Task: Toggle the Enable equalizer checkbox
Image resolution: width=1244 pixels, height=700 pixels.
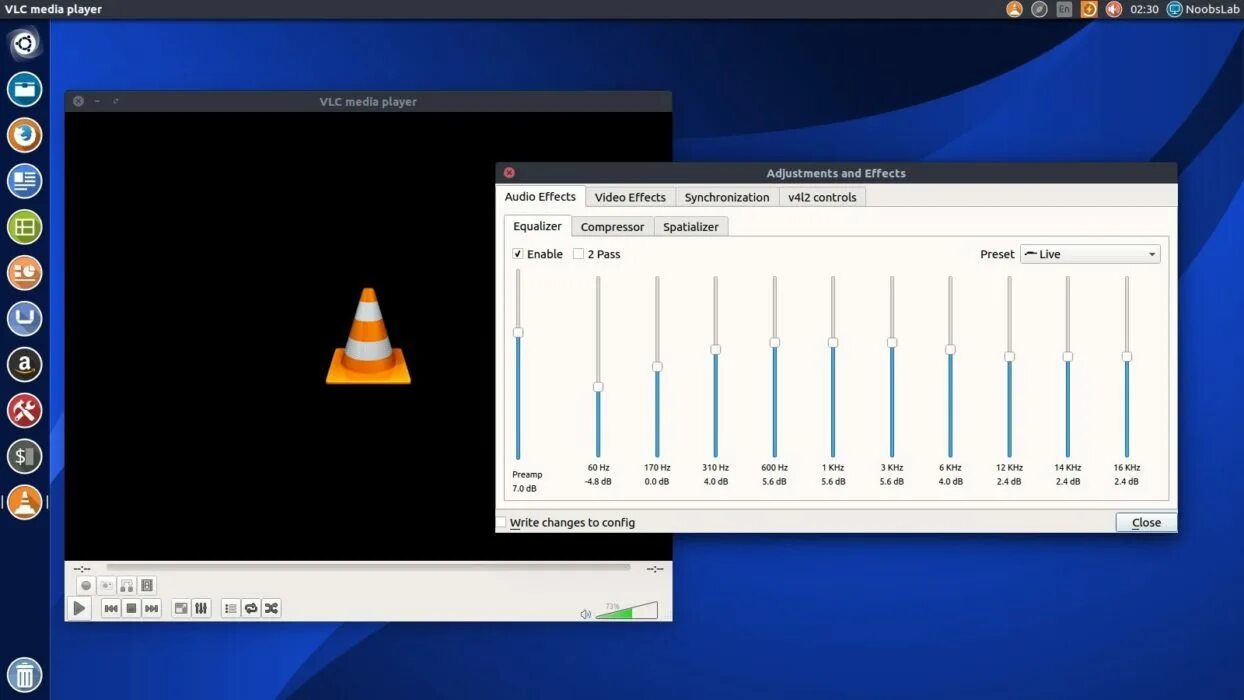Action: coord(518,254)
